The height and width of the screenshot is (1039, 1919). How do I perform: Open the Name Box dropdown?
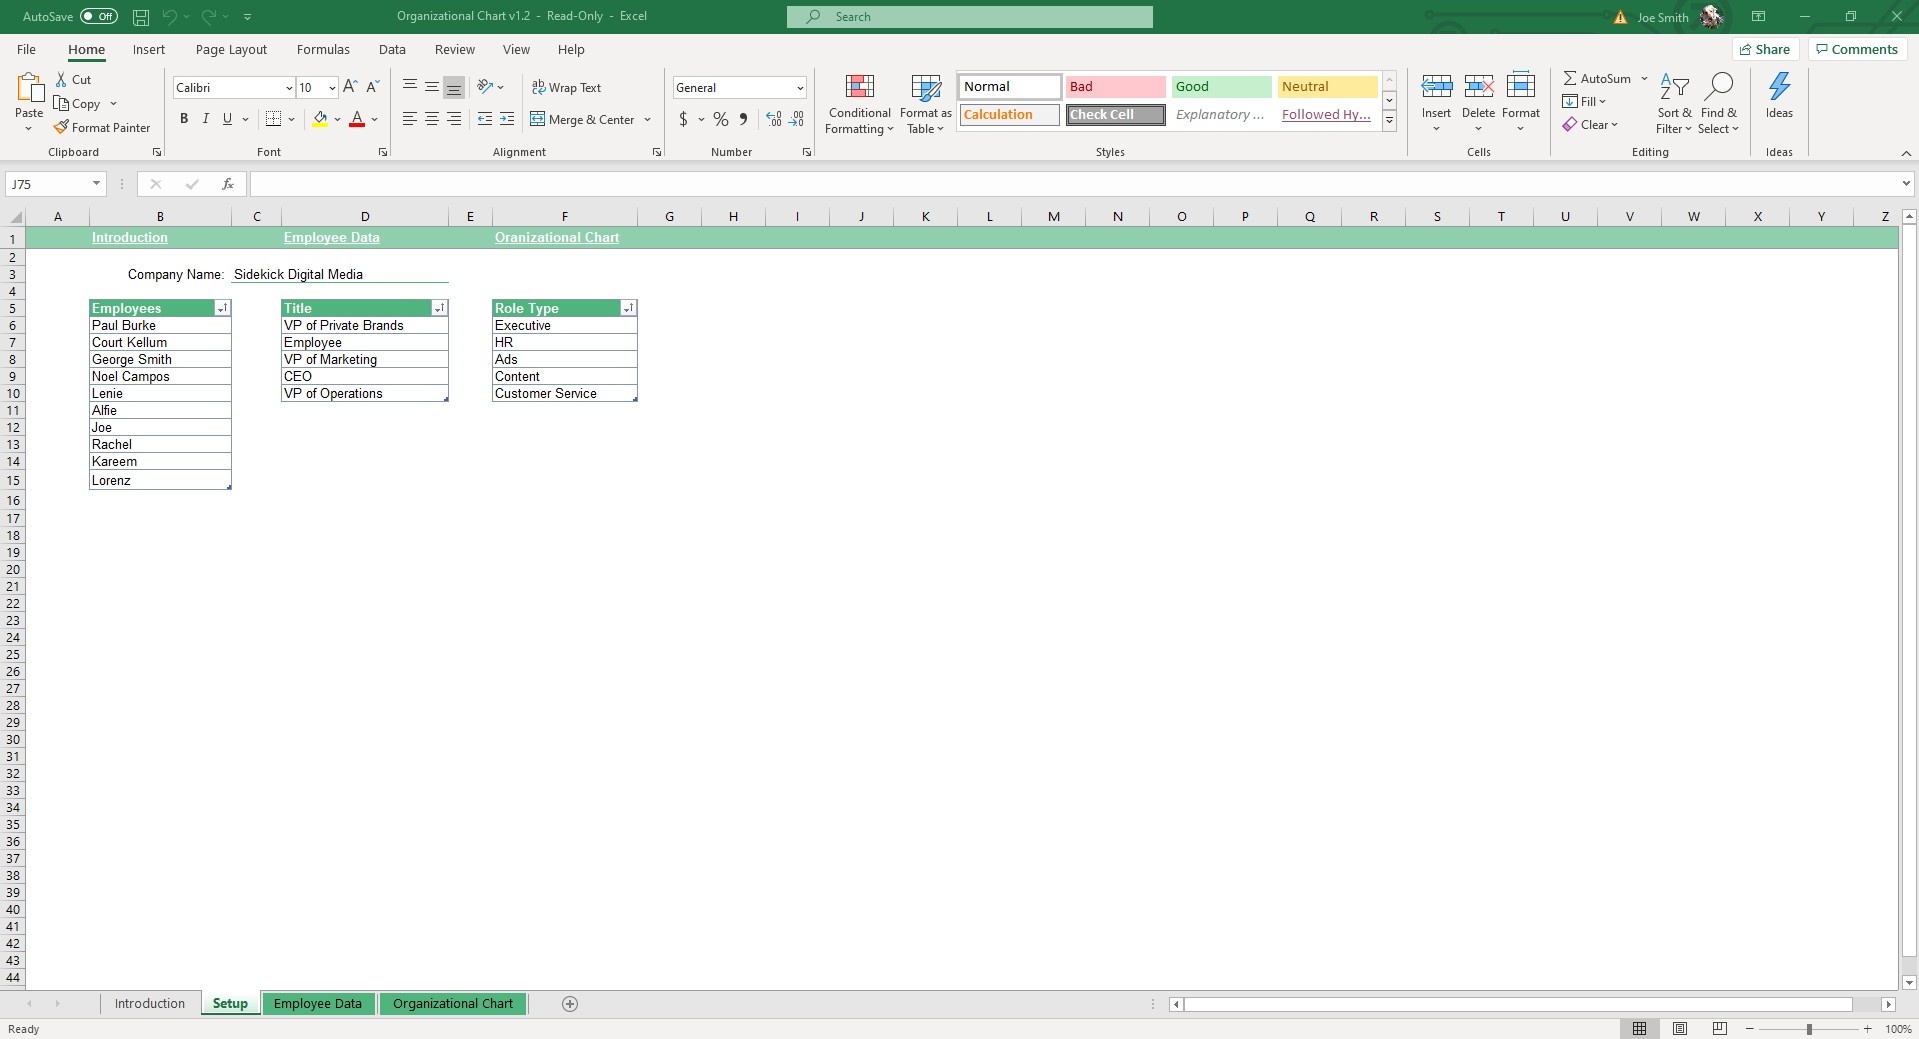pyautogui.click(x=96, y=184)
